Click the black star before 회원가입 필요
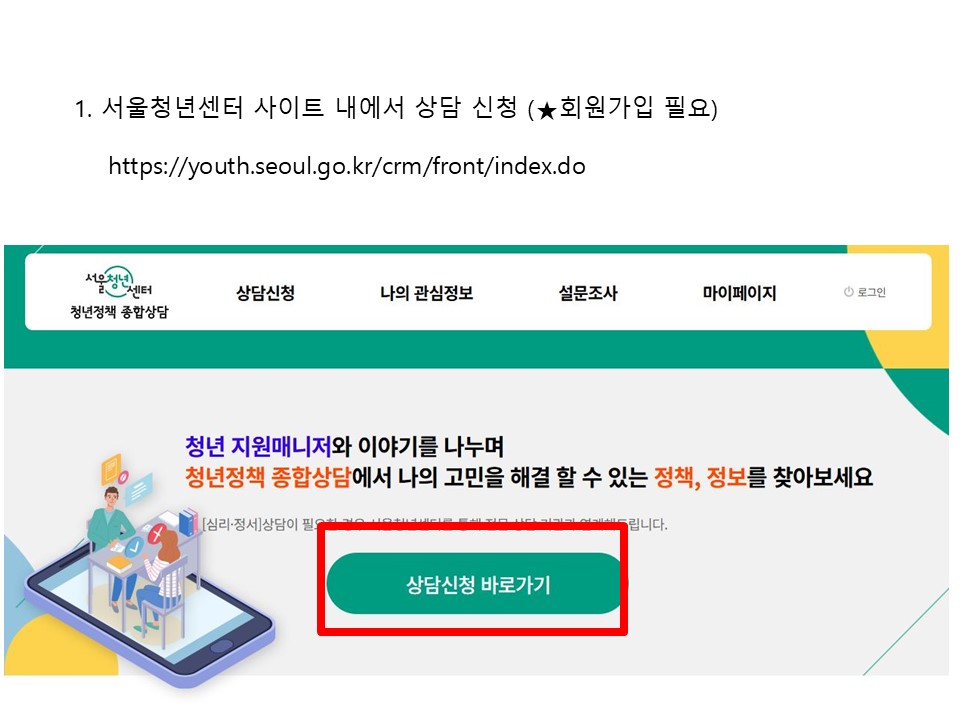The height and width of the screenshot is (720, 960). tap(547, 111)
